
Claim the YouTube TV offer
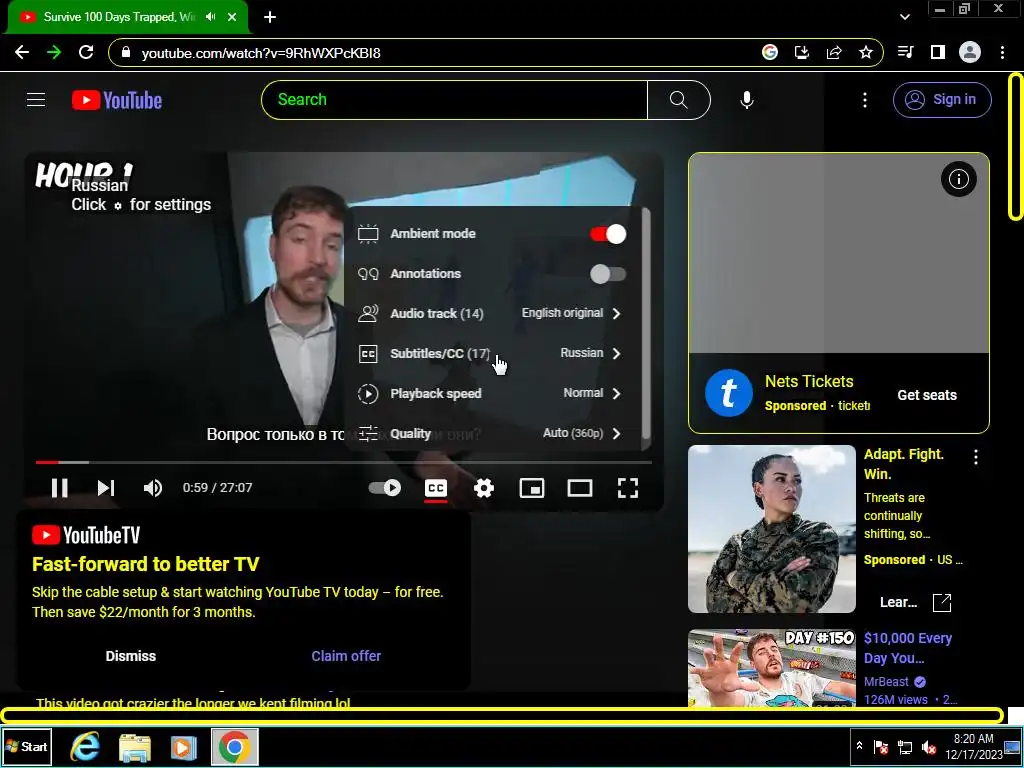(346, 656)
